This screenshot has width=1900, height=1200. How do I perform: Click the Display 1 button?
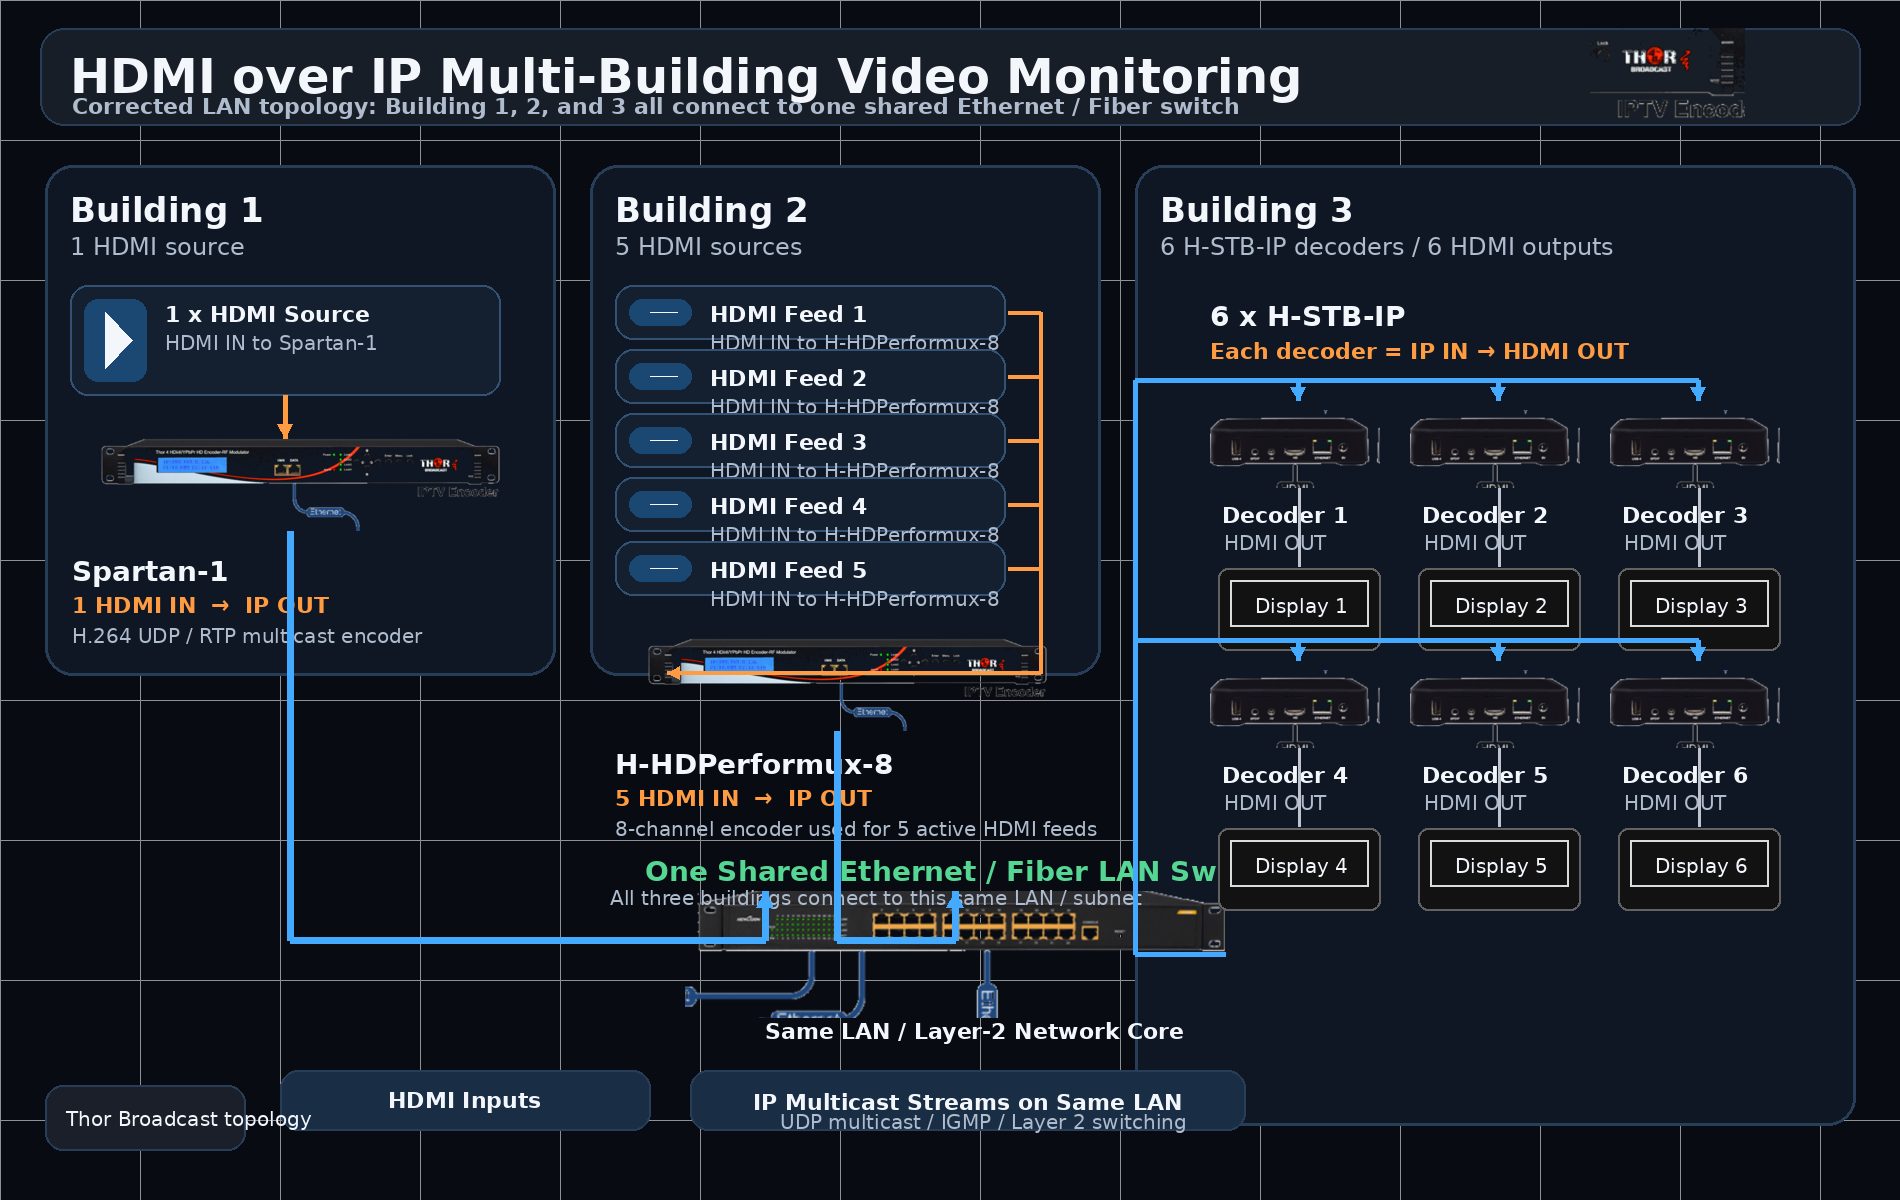coord(1298,604)
